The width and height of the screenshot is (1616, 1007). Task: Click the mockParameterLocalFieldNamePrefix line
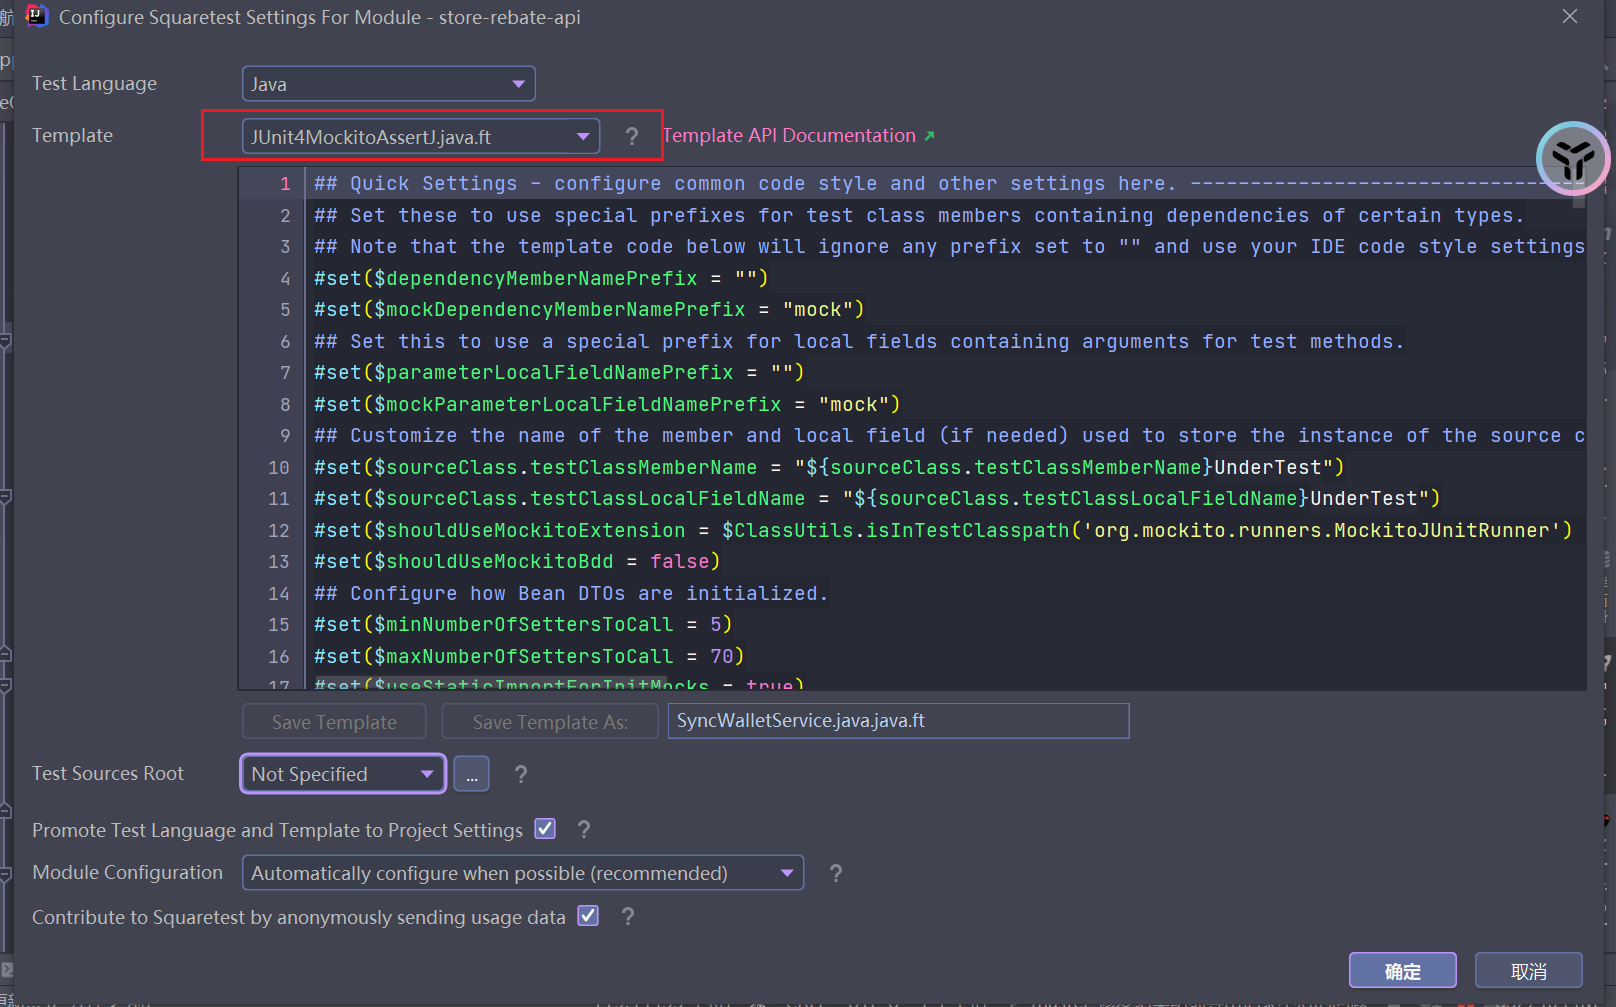point(607,404)
